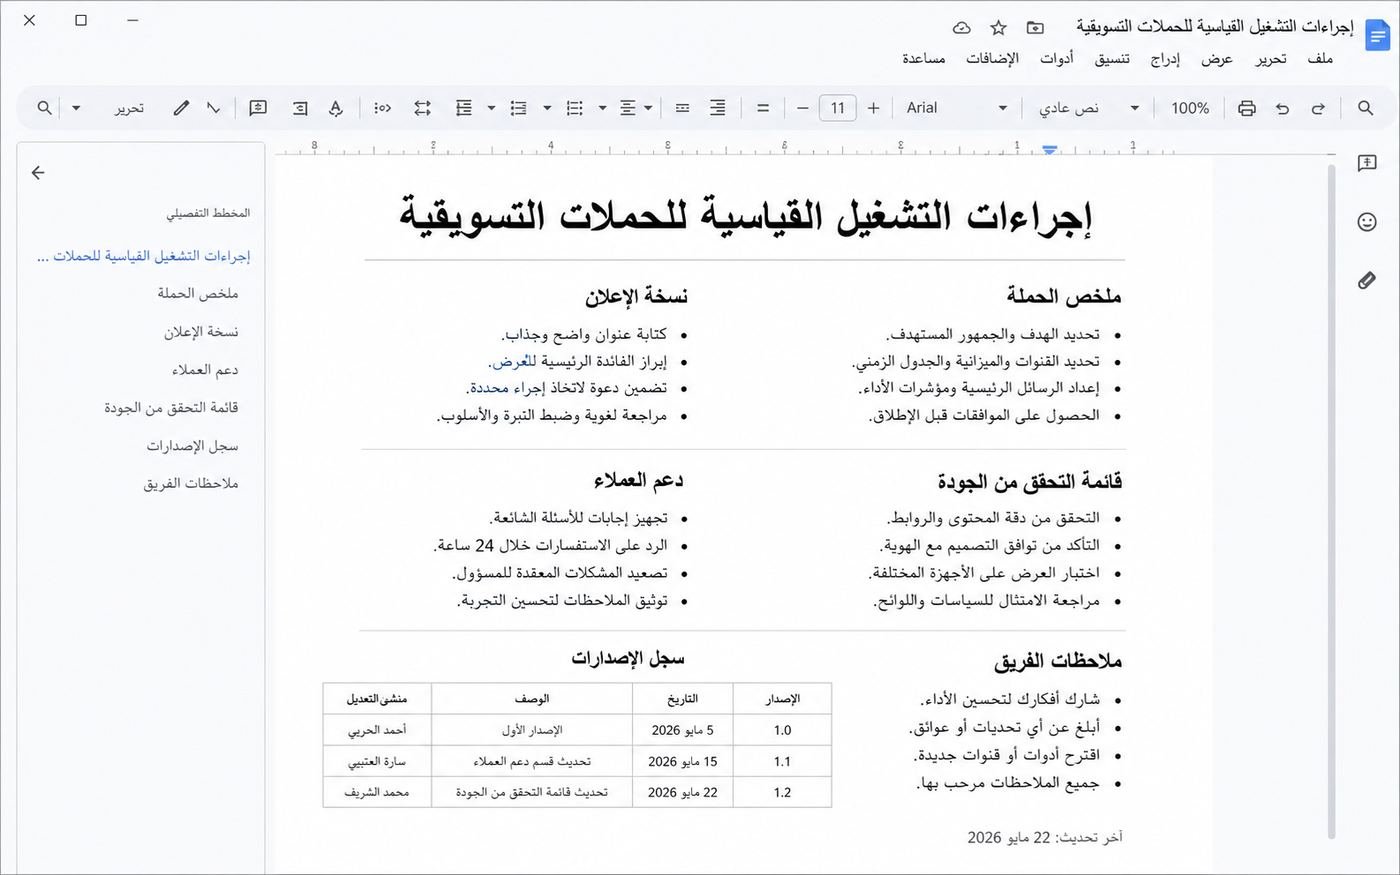The image size is (1400, 875).
Task: Click the indent icon beside the comment button
Action: (x=300, y=108)
